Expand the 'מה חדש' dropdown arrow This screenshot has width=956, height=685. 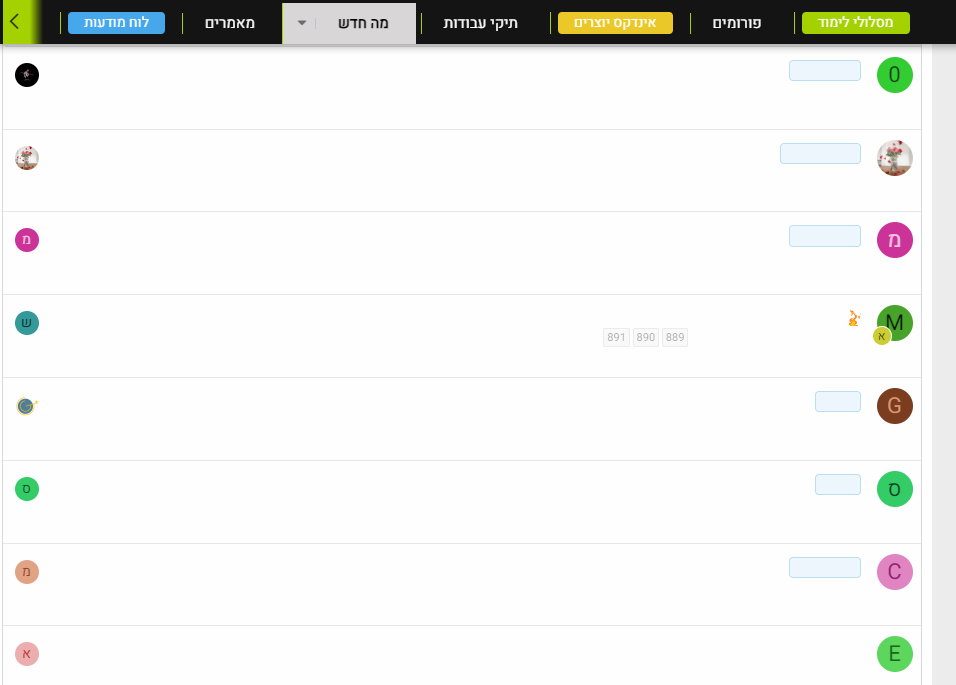(x=302, y=23)
